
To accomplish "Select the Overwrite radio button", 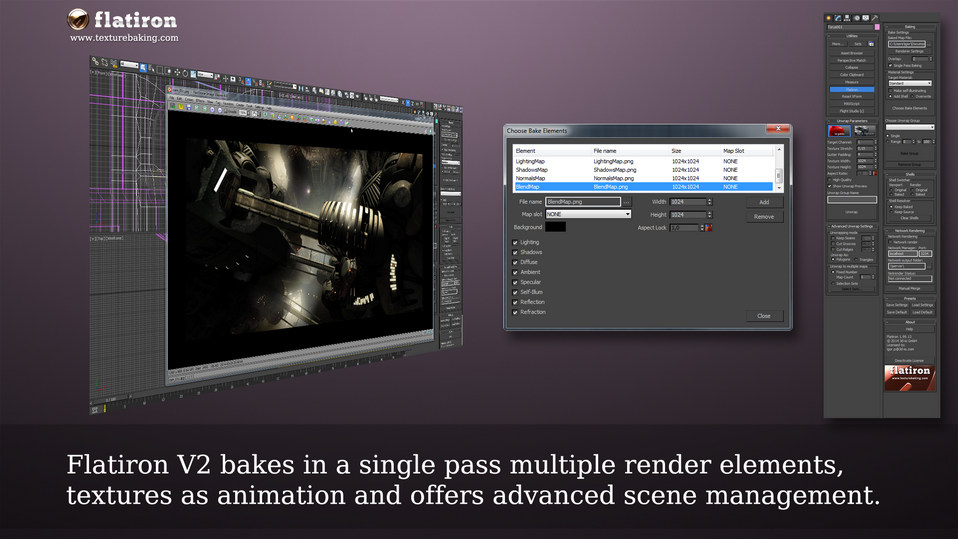I will pos(913,96).
